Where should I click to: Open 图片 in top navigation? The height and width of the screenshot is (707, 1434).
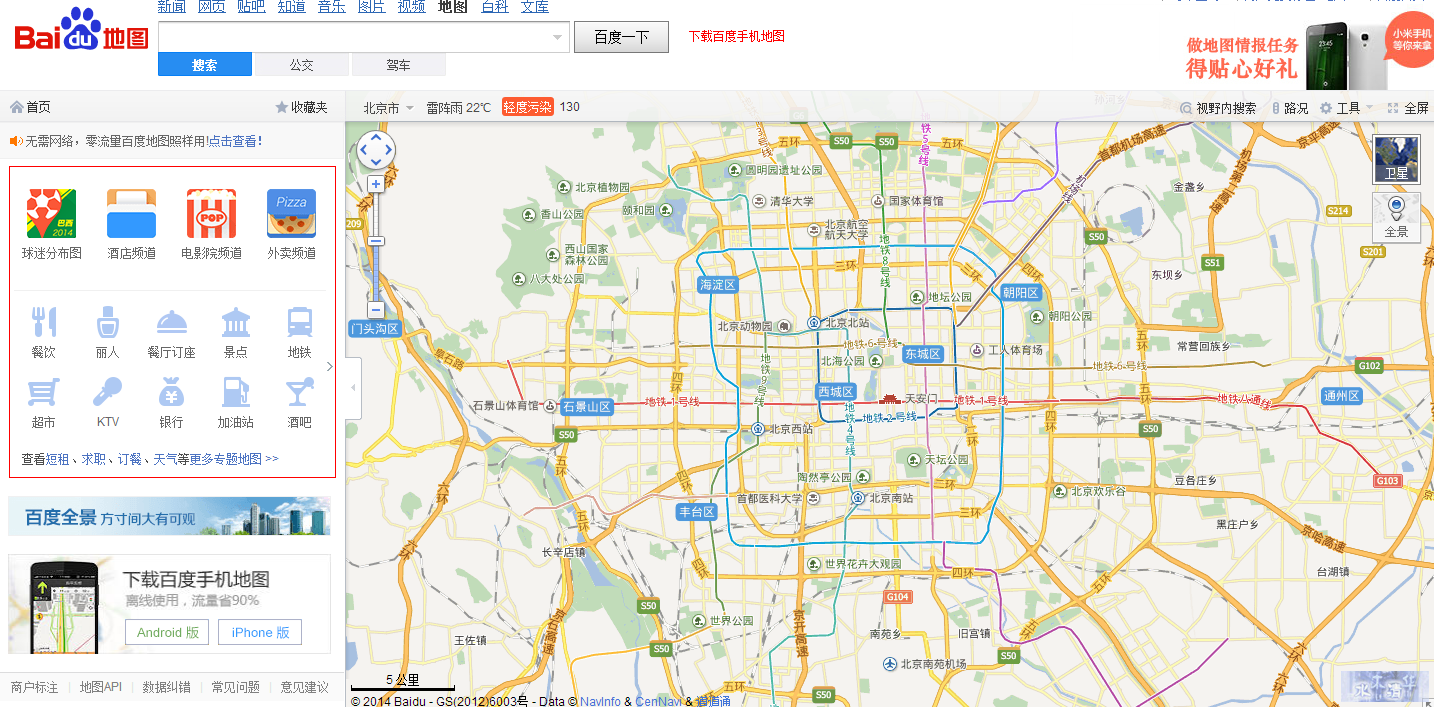pyautogui.click(x=372, y=7)
